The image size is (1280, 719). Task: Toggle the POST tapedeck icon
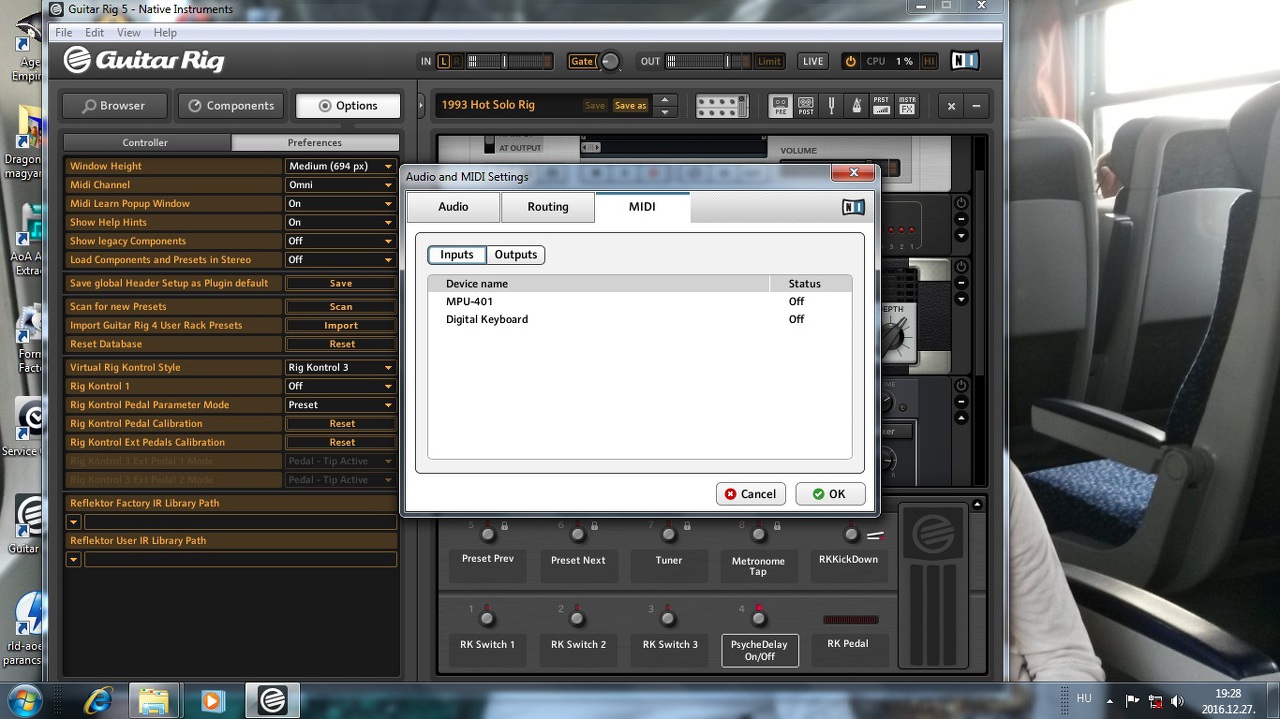point(806,105)
